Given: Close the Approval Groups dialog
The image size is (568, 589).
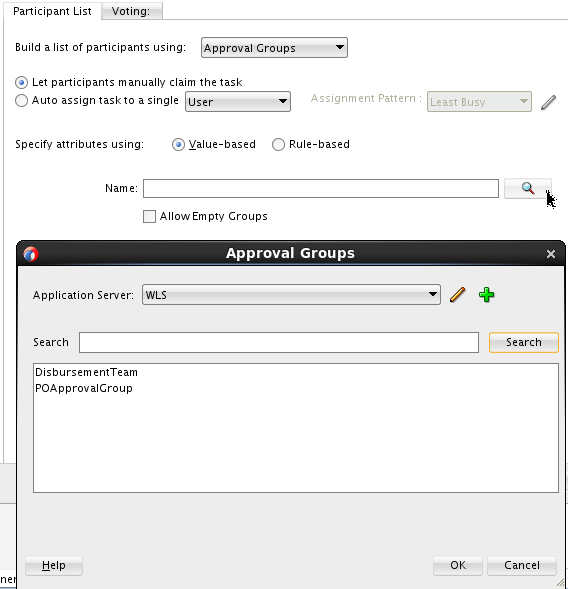Looking at the screenshot, I should point(551,254).
